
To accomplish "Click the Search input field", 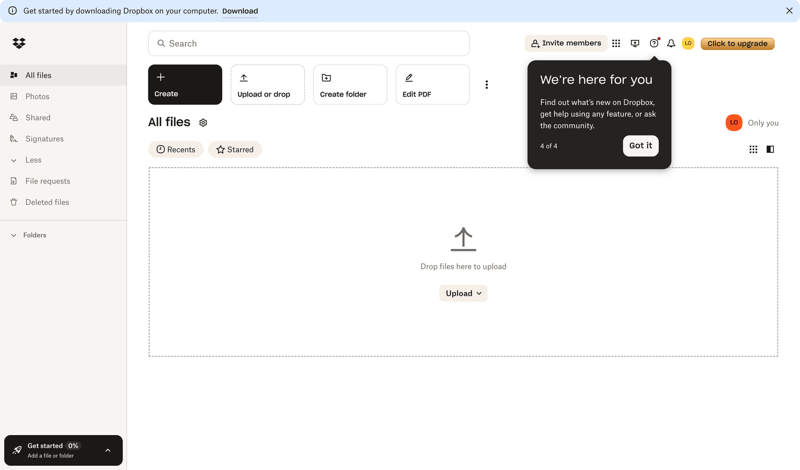I will 309,43.
